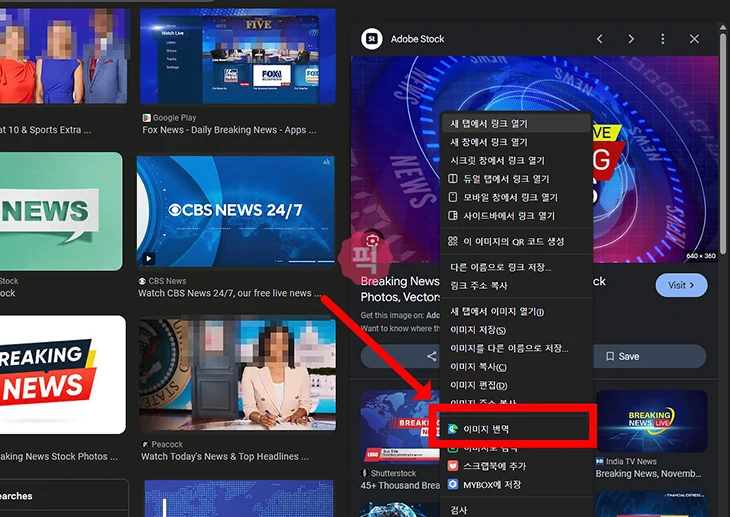The image size is (730, 517).
Task: Select '검사' inspect menu entry
Action: click(516, 510)
